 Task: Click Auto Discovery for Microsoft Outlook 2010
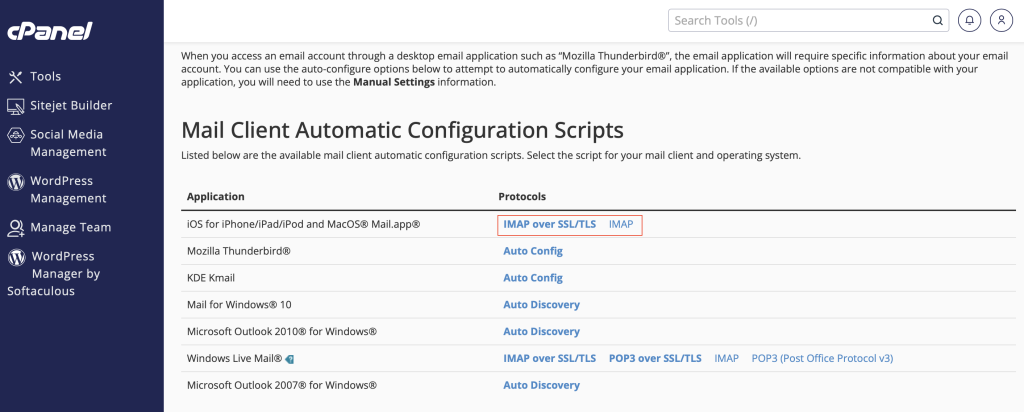click(541, 332)
